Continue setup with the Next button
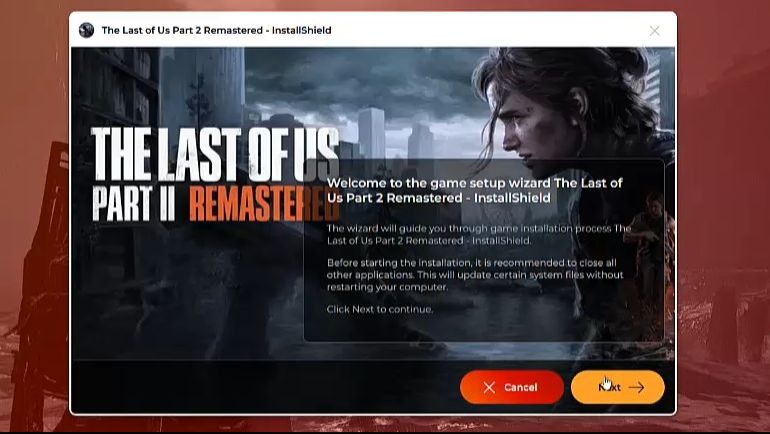The image size is (770, 434). click(x=618, y=387)
